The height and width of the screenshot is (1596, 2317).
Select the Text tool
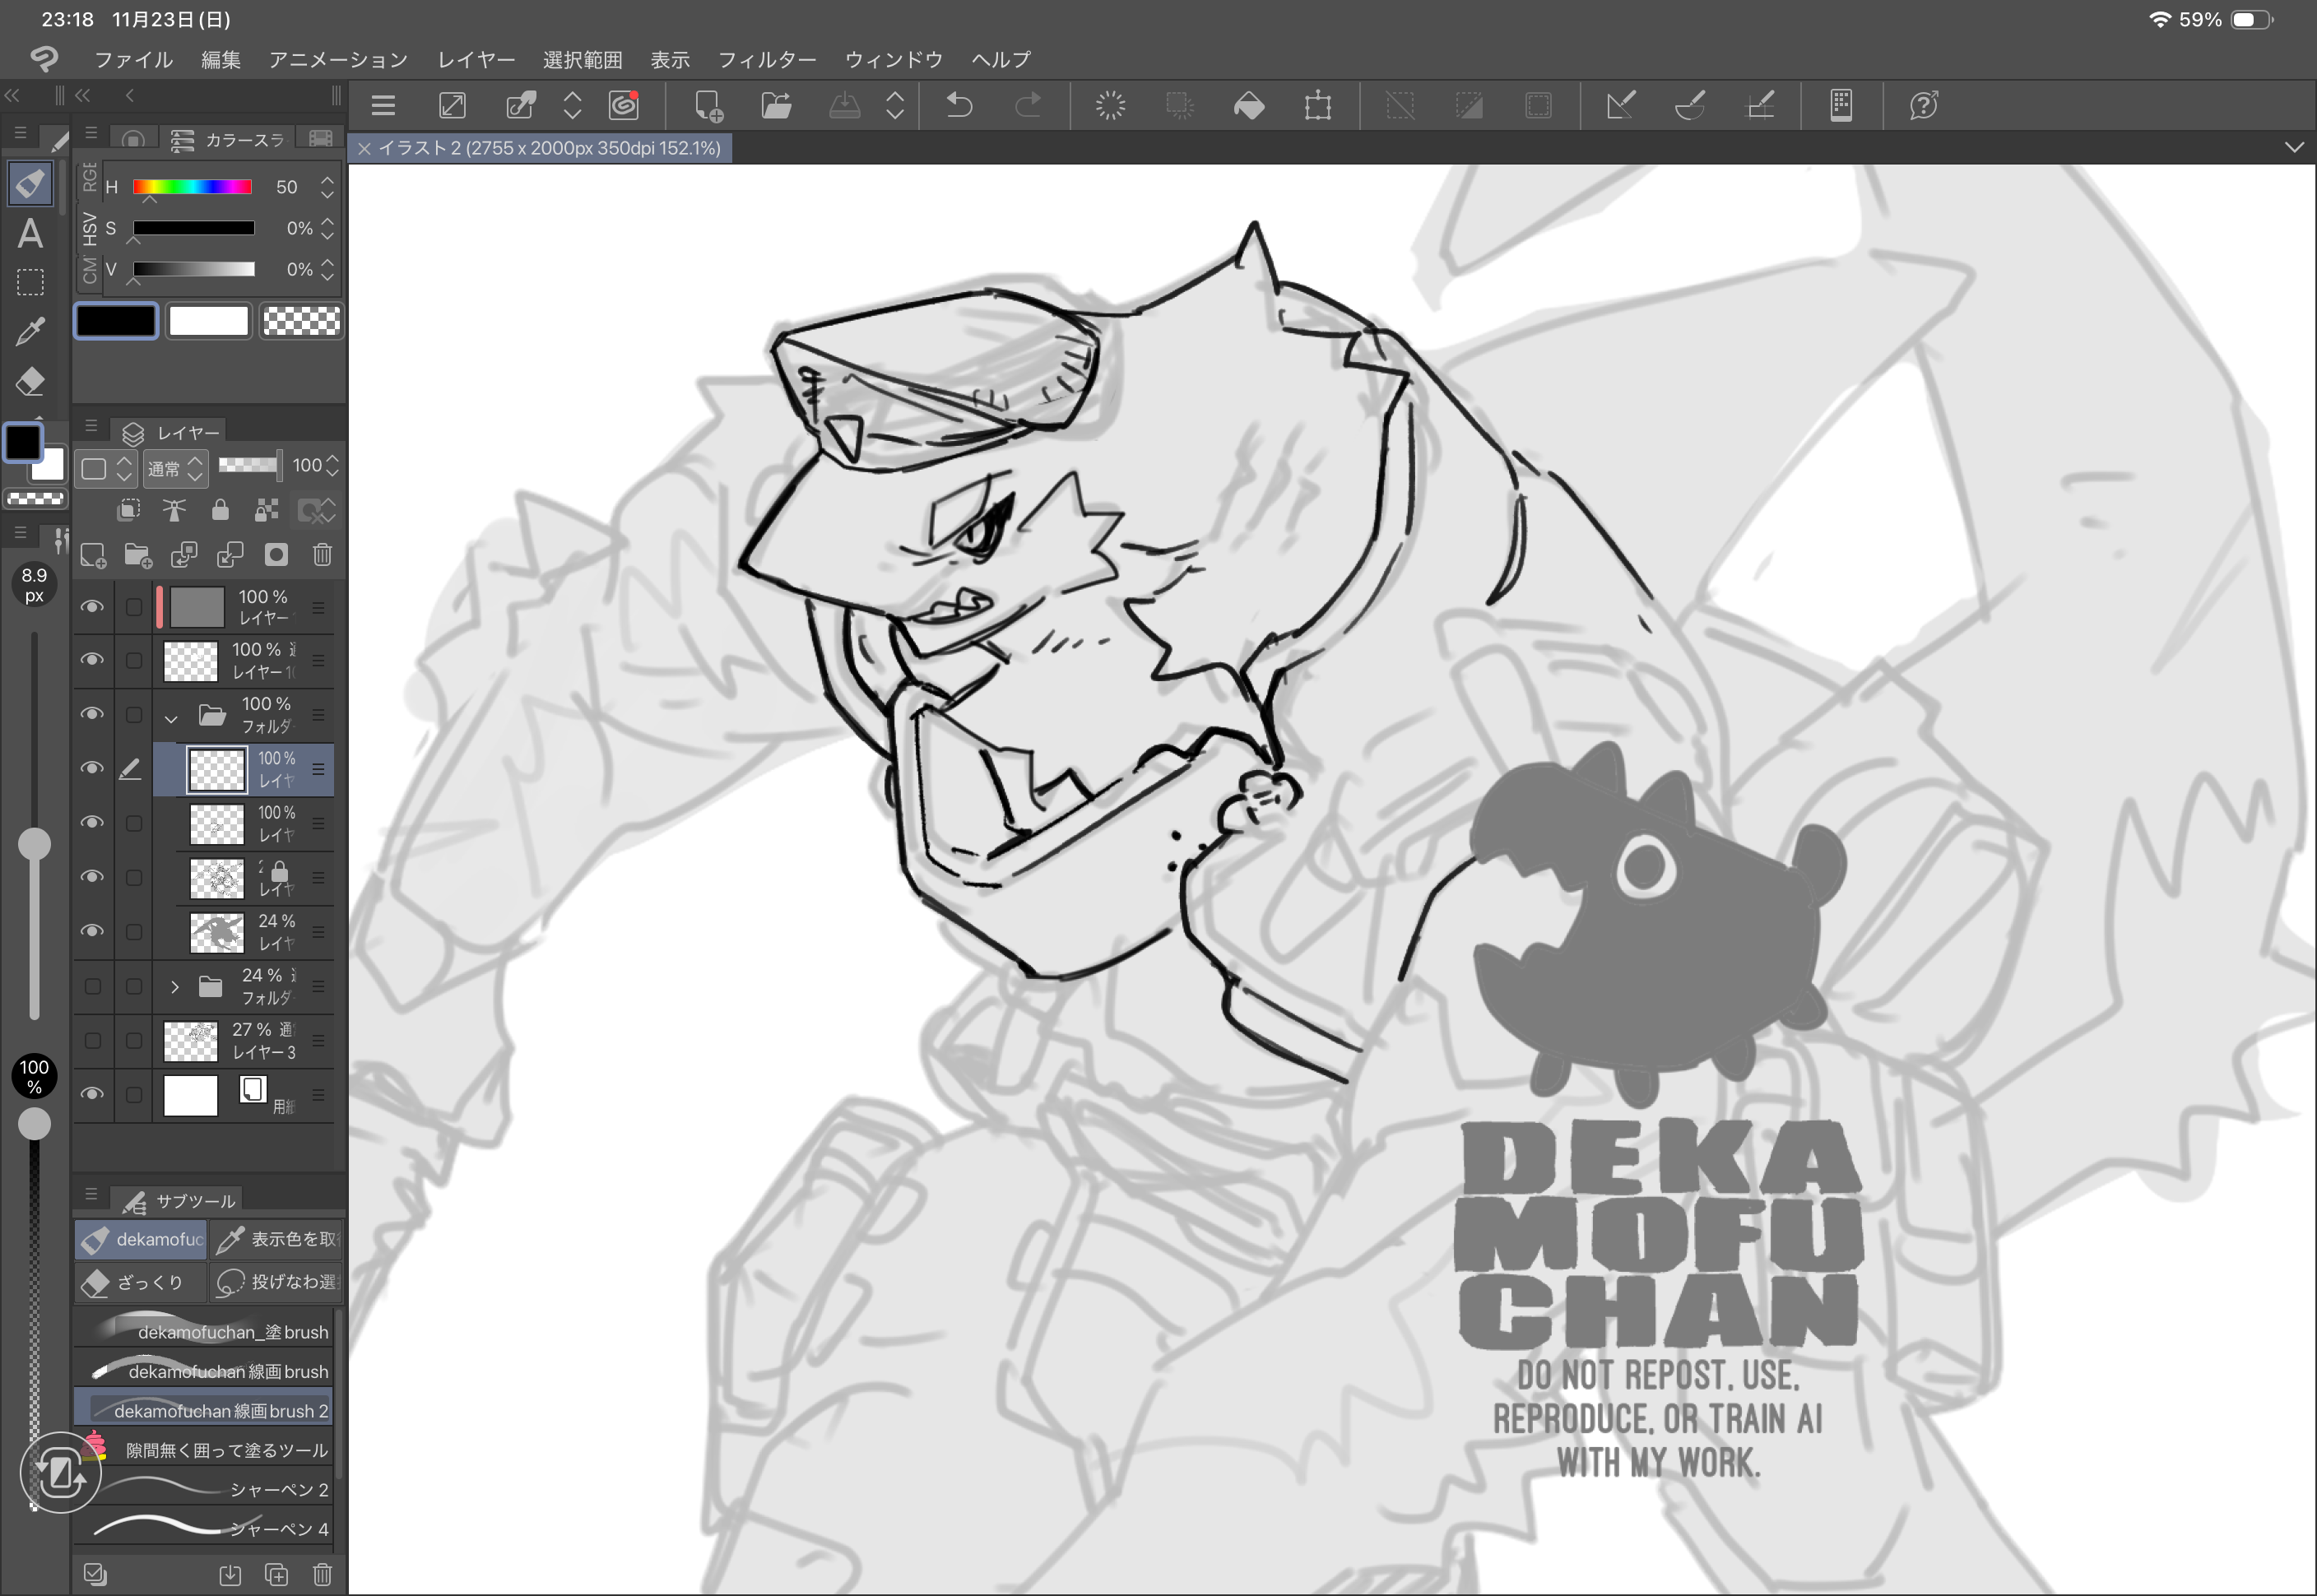(x=30, y=234)
